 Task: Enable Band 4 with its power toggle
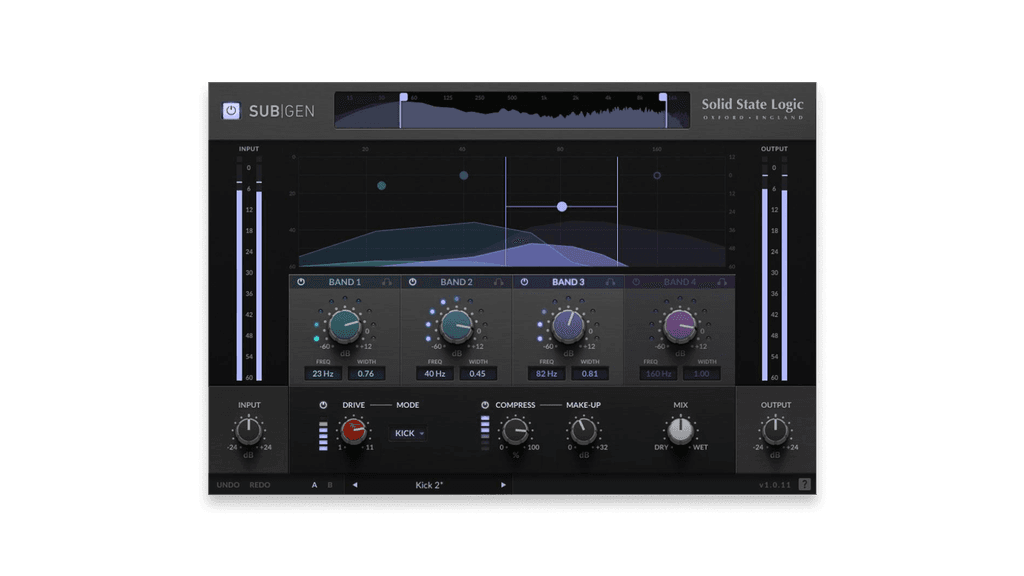[638, 282]
